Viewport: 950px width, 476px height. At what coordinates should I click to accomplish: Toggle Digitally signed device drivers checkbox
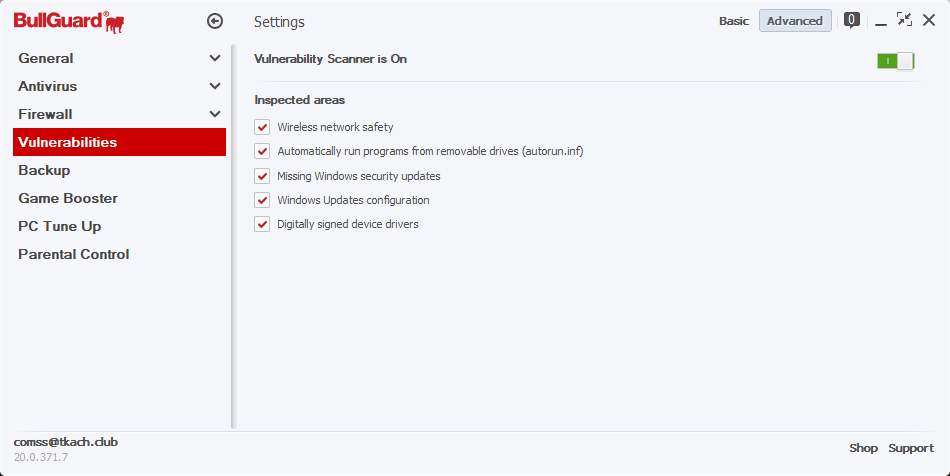(x=263, y=224)
